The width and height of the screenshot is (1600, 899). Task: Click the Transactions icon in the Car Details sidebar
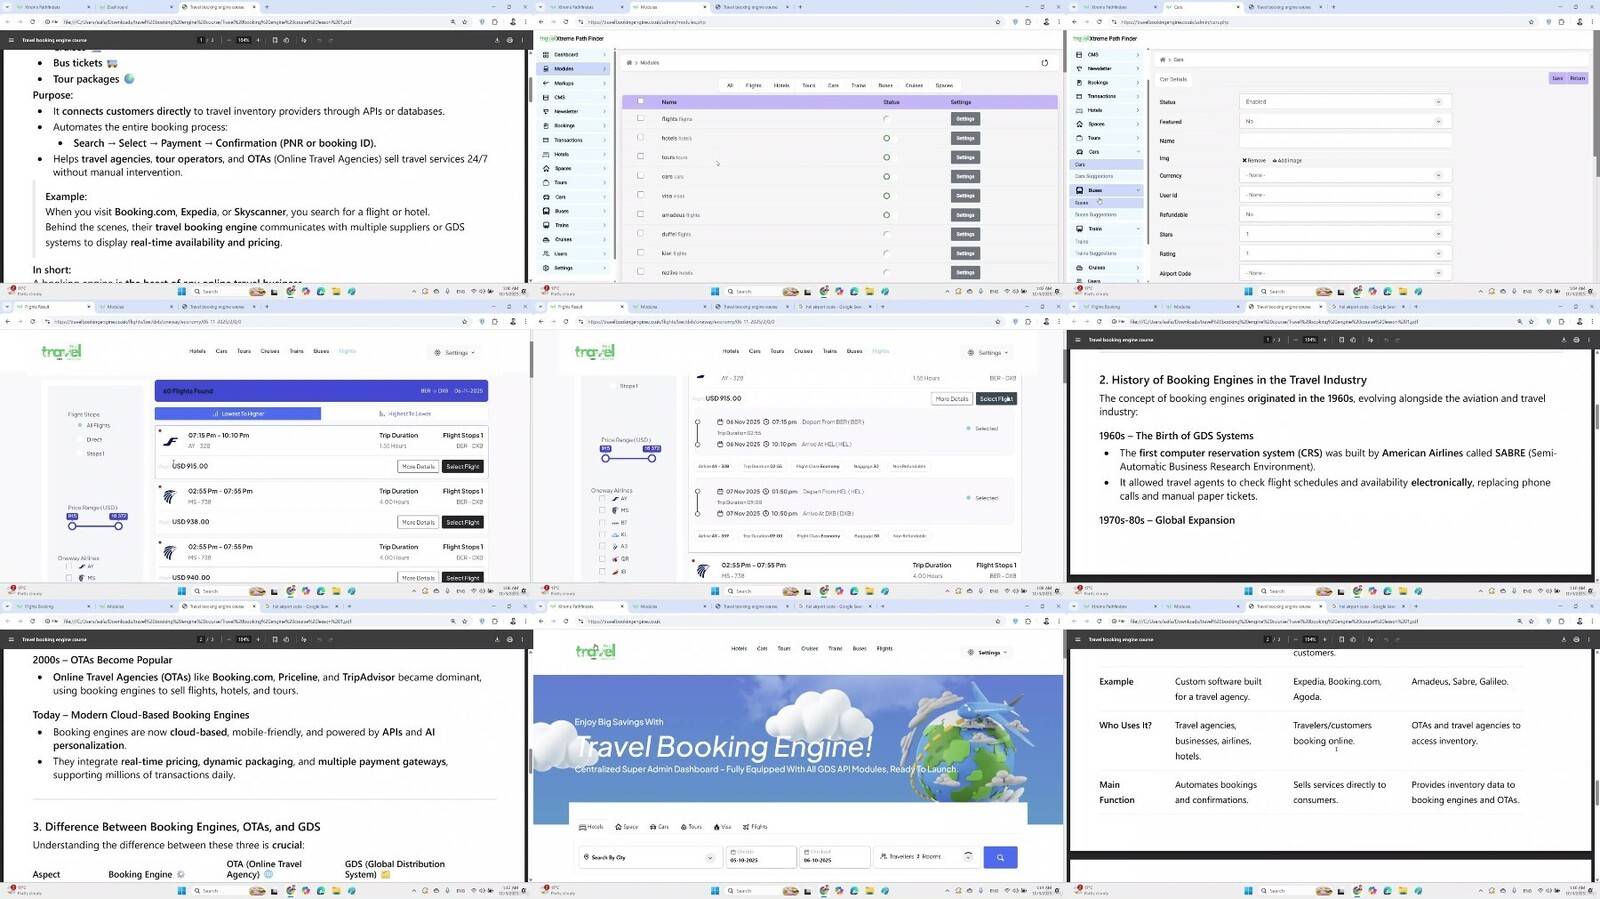[x=1079, y=97]
